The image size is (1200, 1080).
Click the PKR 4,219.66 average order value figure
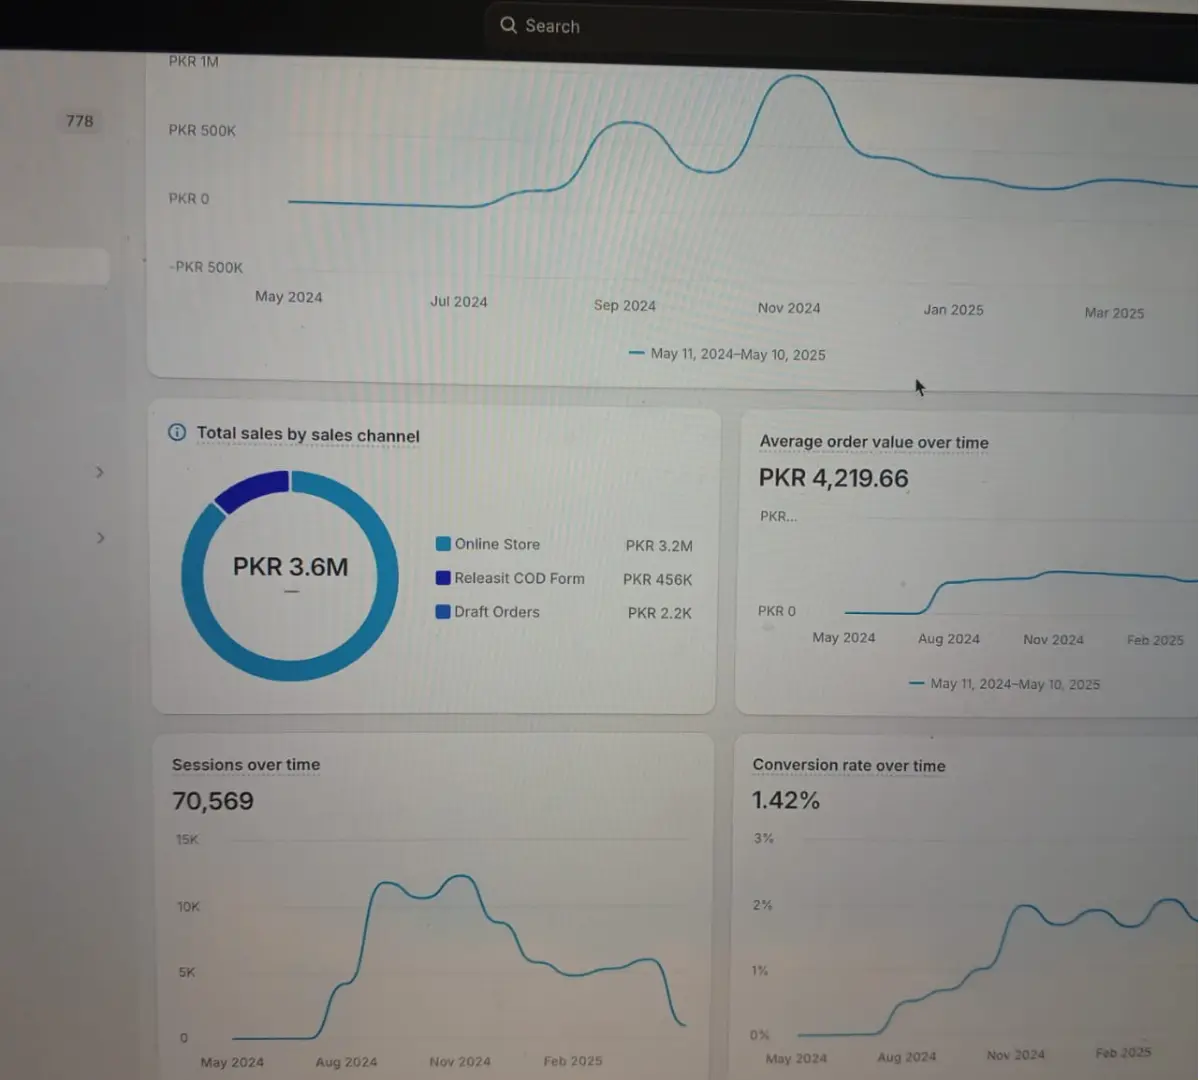[833, 478]
